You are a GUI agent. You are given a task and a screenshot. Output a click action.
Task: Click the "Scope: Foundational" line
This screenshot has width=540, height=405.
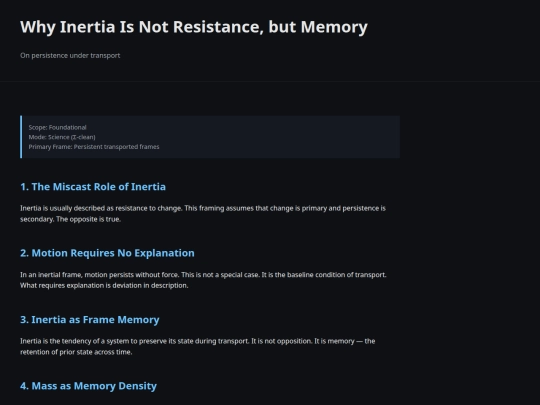point(58,127)
